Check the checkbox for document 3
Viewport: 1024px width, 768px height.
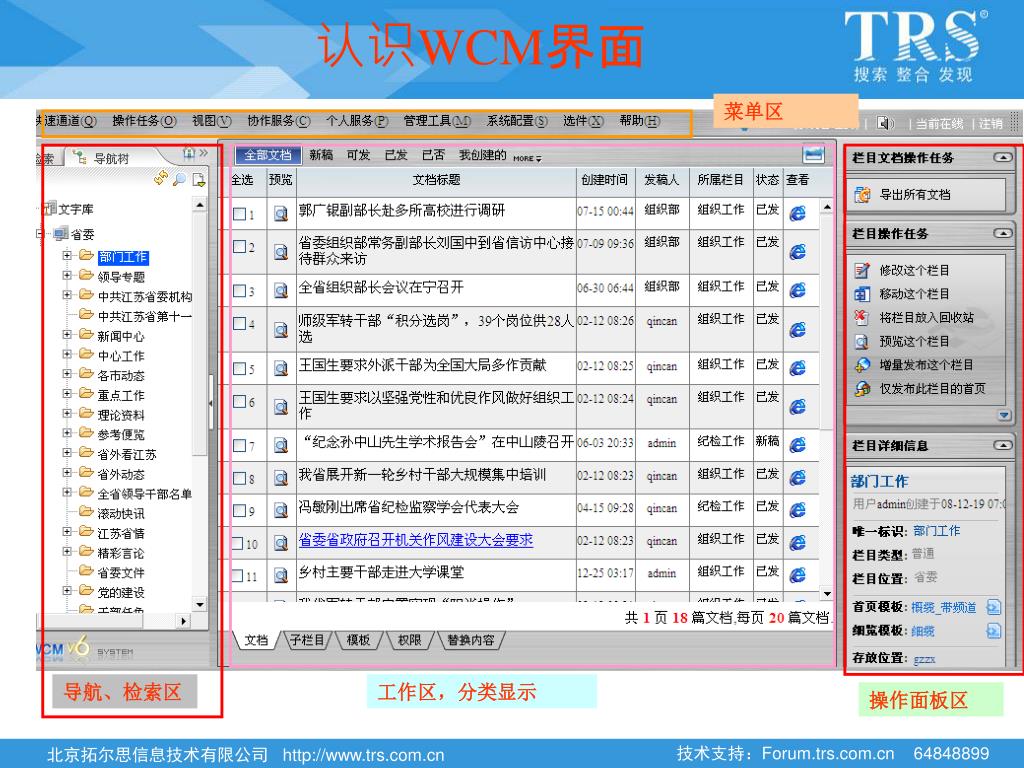240,291
